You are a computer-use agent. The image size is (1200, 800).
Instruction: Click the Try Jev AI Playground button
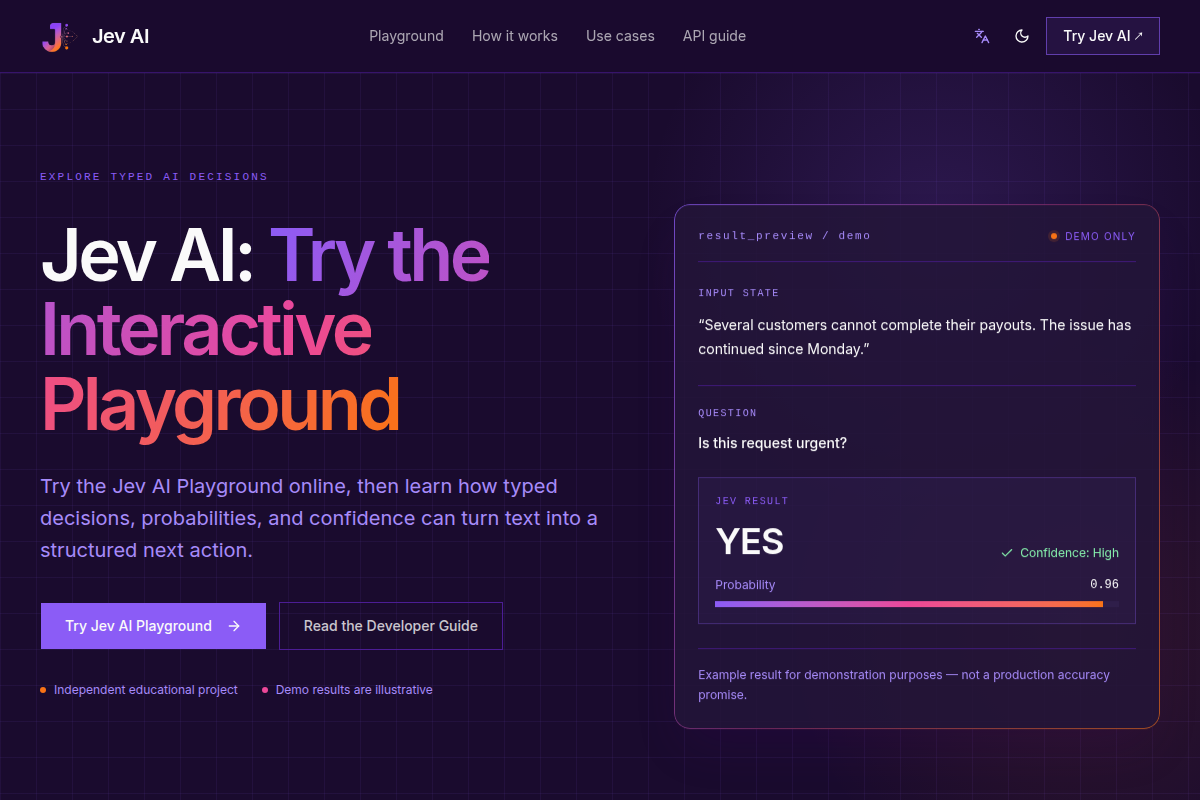pyautogui.click(x=153, y=626)
